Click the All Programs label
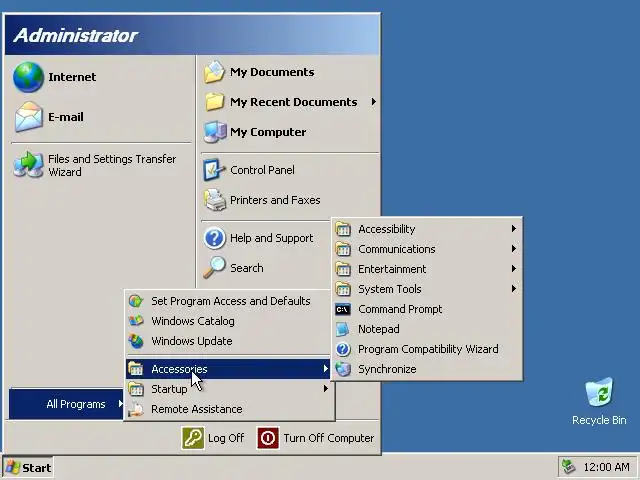 [x=76, y=404]
